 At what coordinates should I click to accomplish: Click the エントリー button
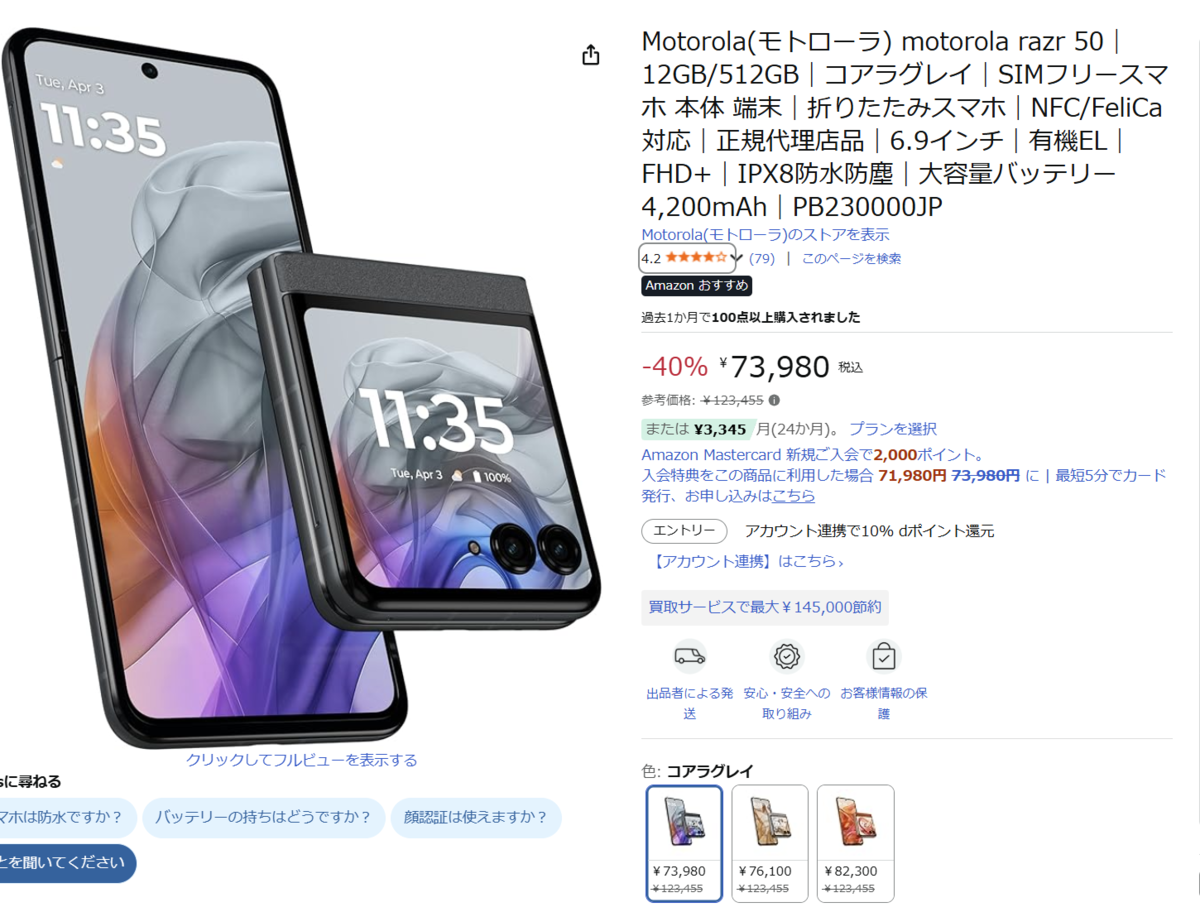(684, 531)
